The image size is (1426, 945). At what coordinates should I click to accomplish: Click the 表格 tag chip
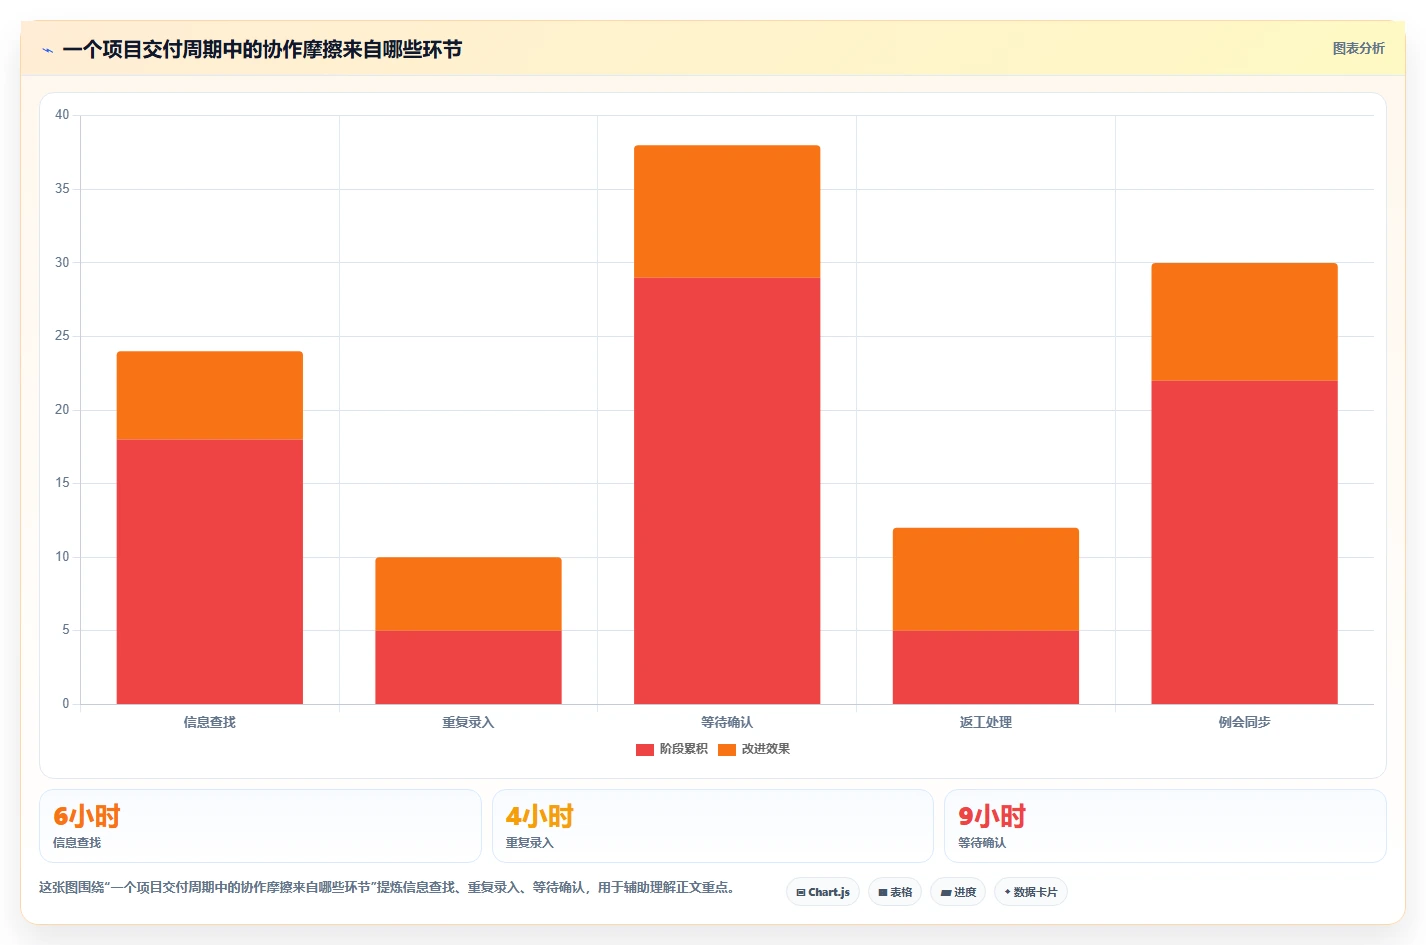tap(895, 892)
